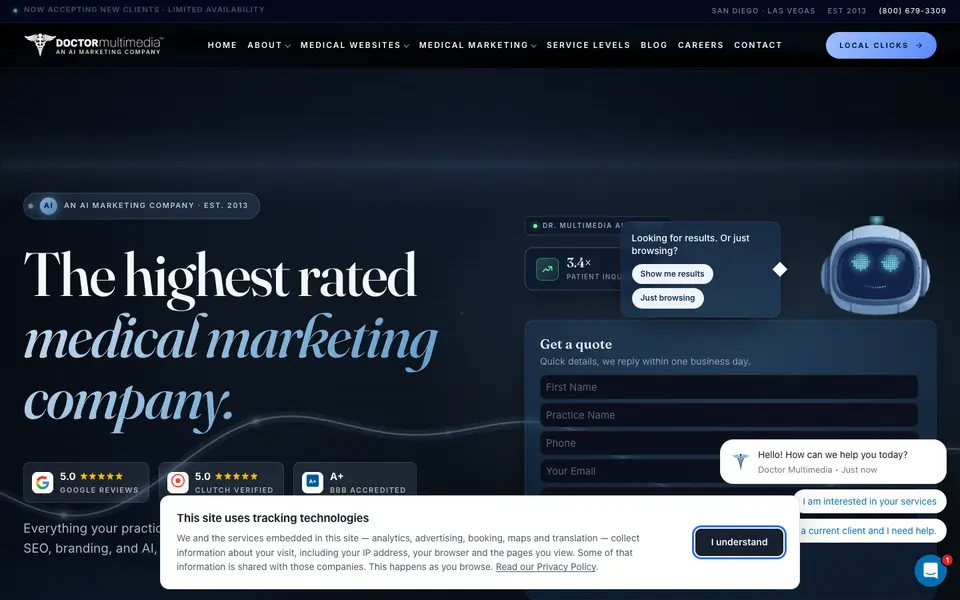The height and width of the screenshot is (600, 960).
Task: Click 'SAN DIEGO · LAS VEGAS' text
Action: pos(763,10)
